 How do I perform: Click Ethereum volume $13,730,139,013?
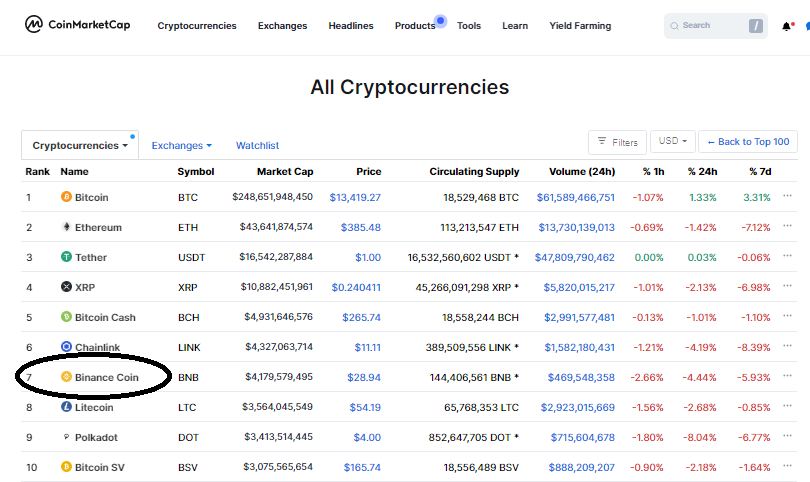577,227
